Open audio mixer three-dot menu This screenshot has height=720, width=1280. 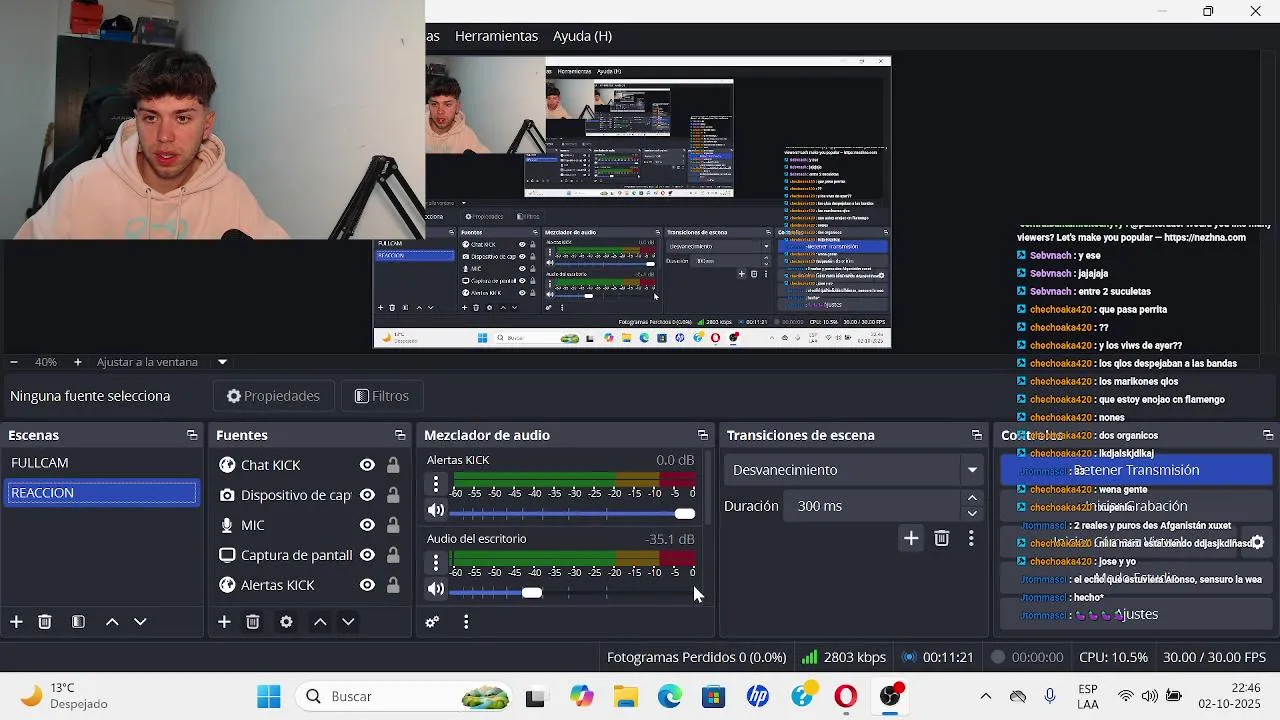tap(466, 622)
